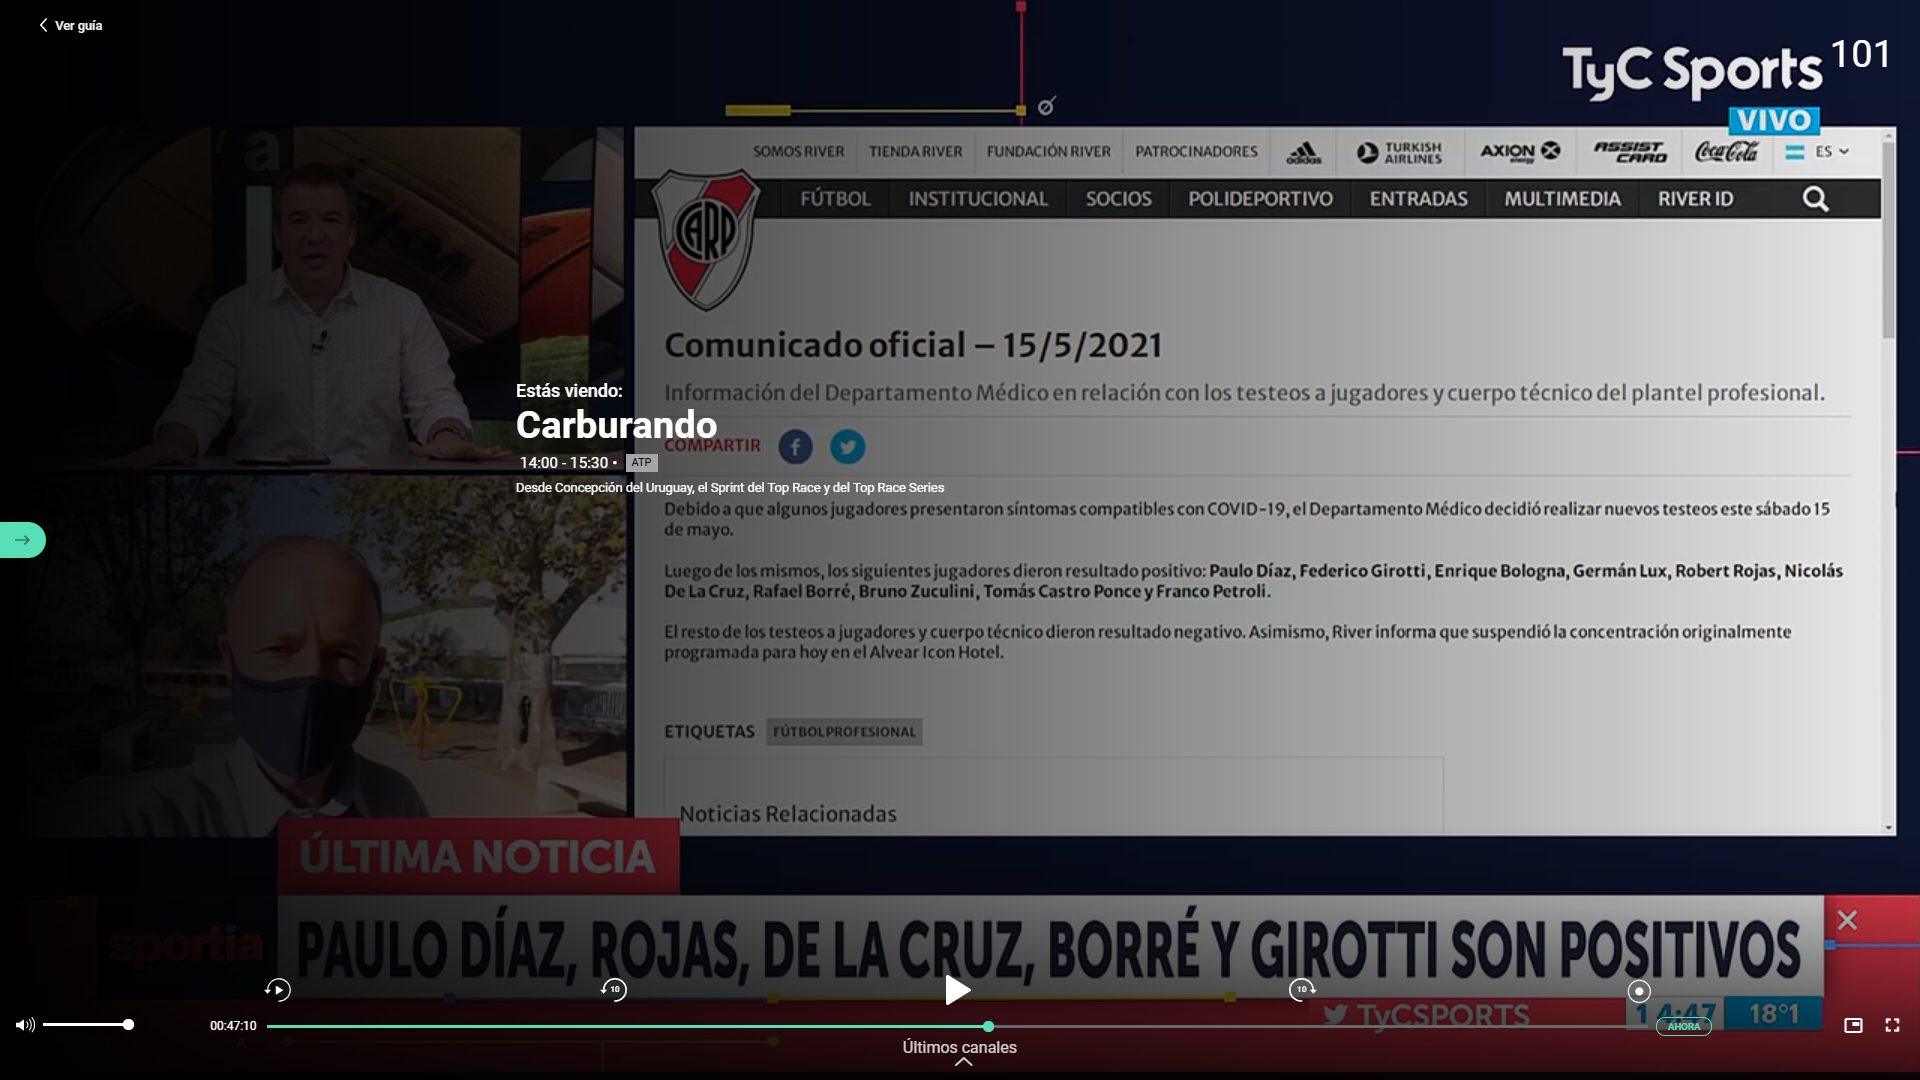Open the MULTIMEDIA menu
This screenshot has height=1080, width=1920.
pyautogui.click(x=1562, y=199)
